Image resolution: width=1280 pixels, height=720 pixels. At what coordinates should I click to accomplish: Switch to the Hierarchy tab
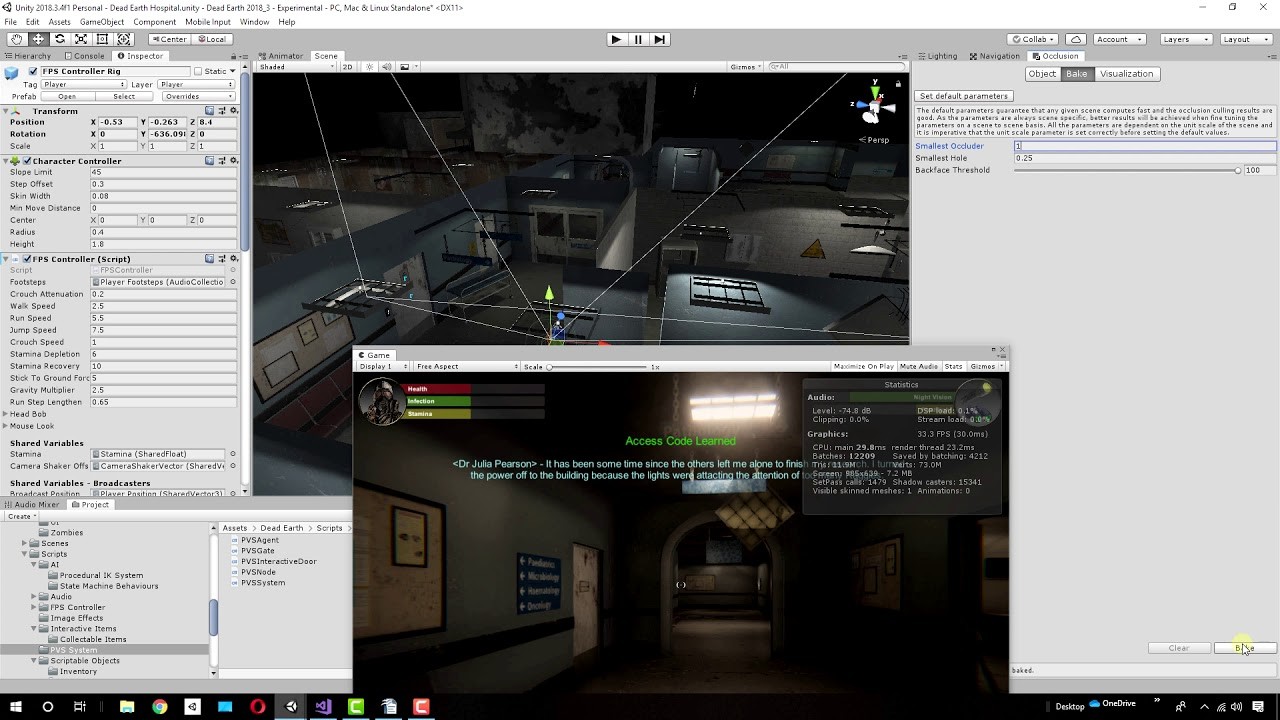click(x=27, y=56)
